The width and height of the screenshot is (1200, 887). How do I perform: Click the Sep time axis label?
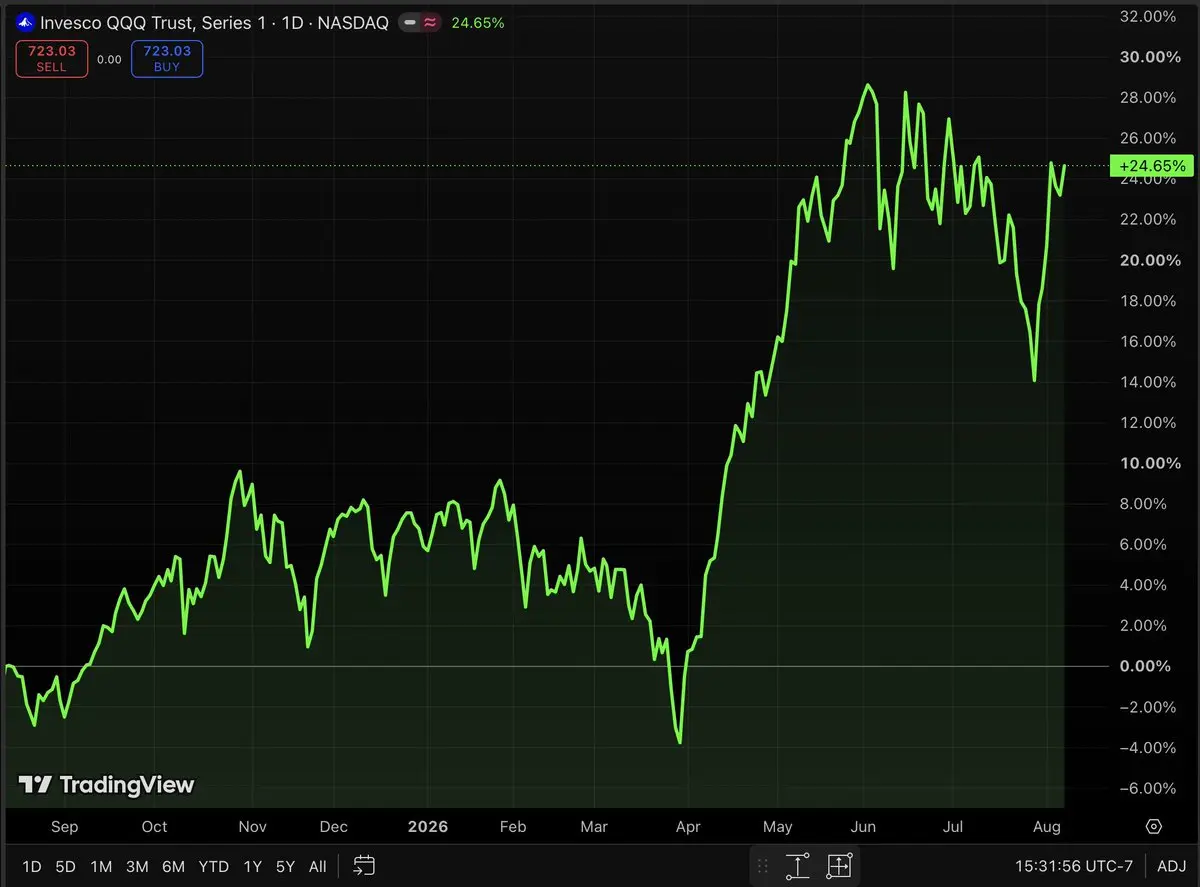(64, 827)
